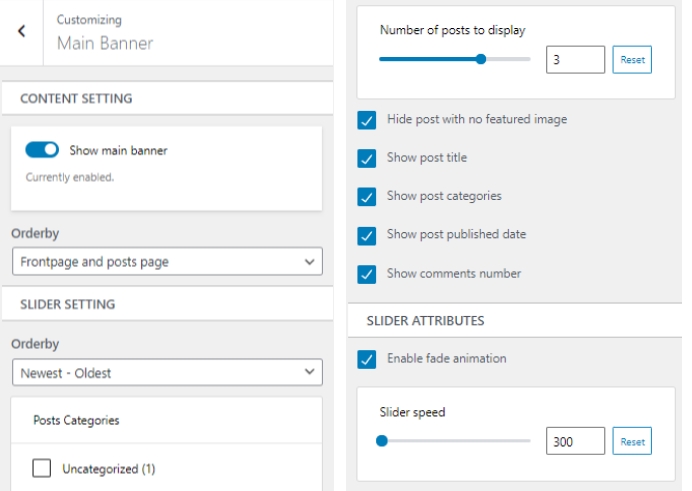Screen dimensions: 692x491
Task: Click the Posts Categories panel title
Action: pyautogui.click(x=76, y=420)
